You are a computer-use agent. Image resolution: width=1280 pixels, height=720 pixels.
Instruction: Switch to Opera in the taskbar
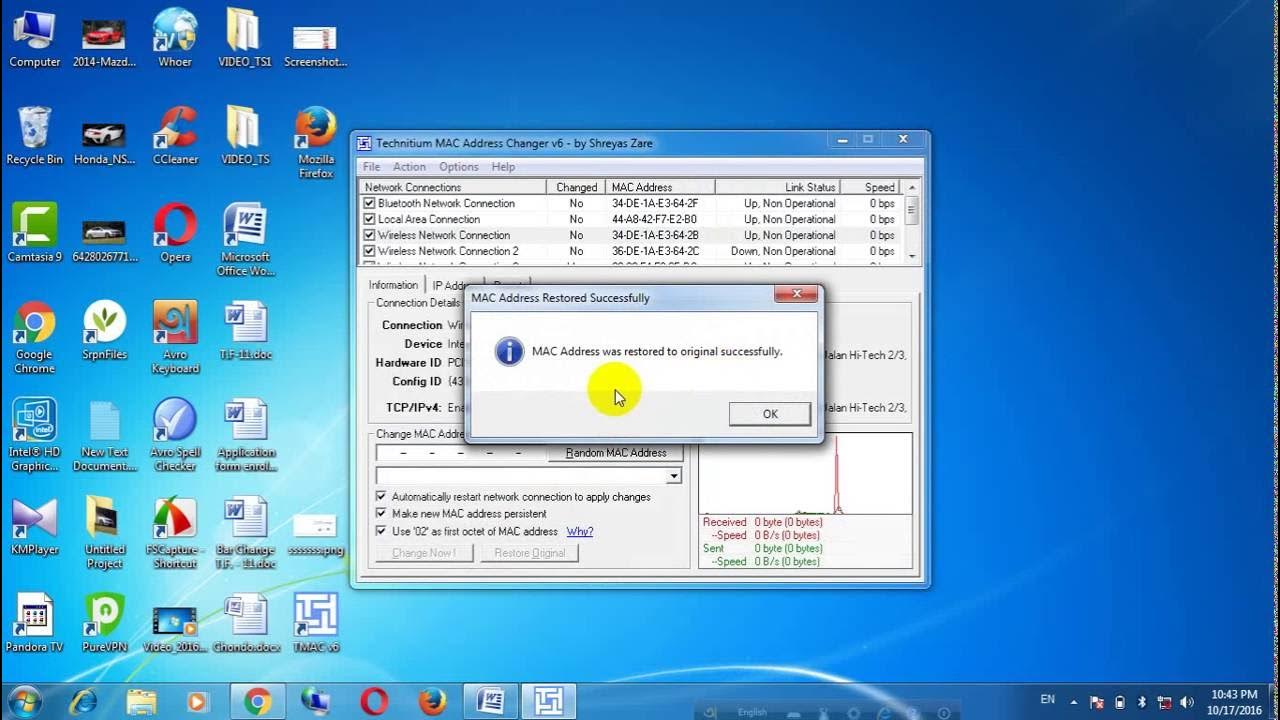click(x=374, y=702)
